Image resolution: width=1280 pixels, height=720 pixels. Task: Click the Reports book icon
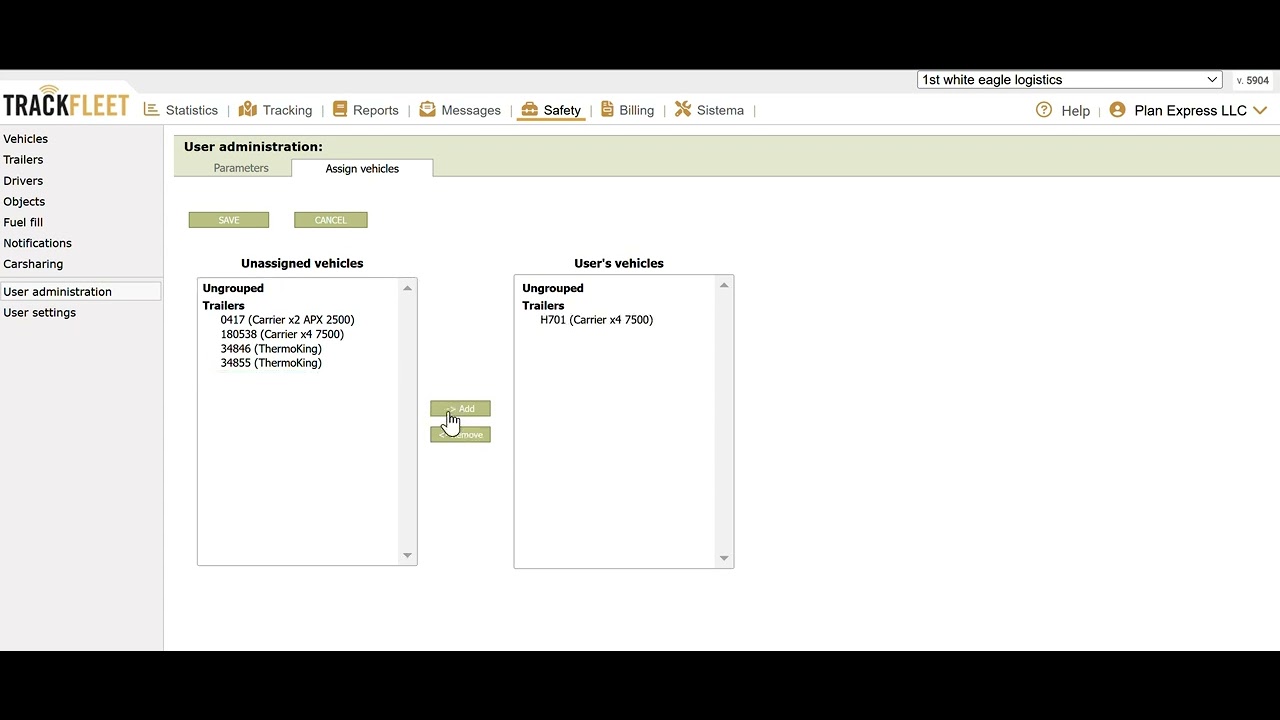[340, 109]
